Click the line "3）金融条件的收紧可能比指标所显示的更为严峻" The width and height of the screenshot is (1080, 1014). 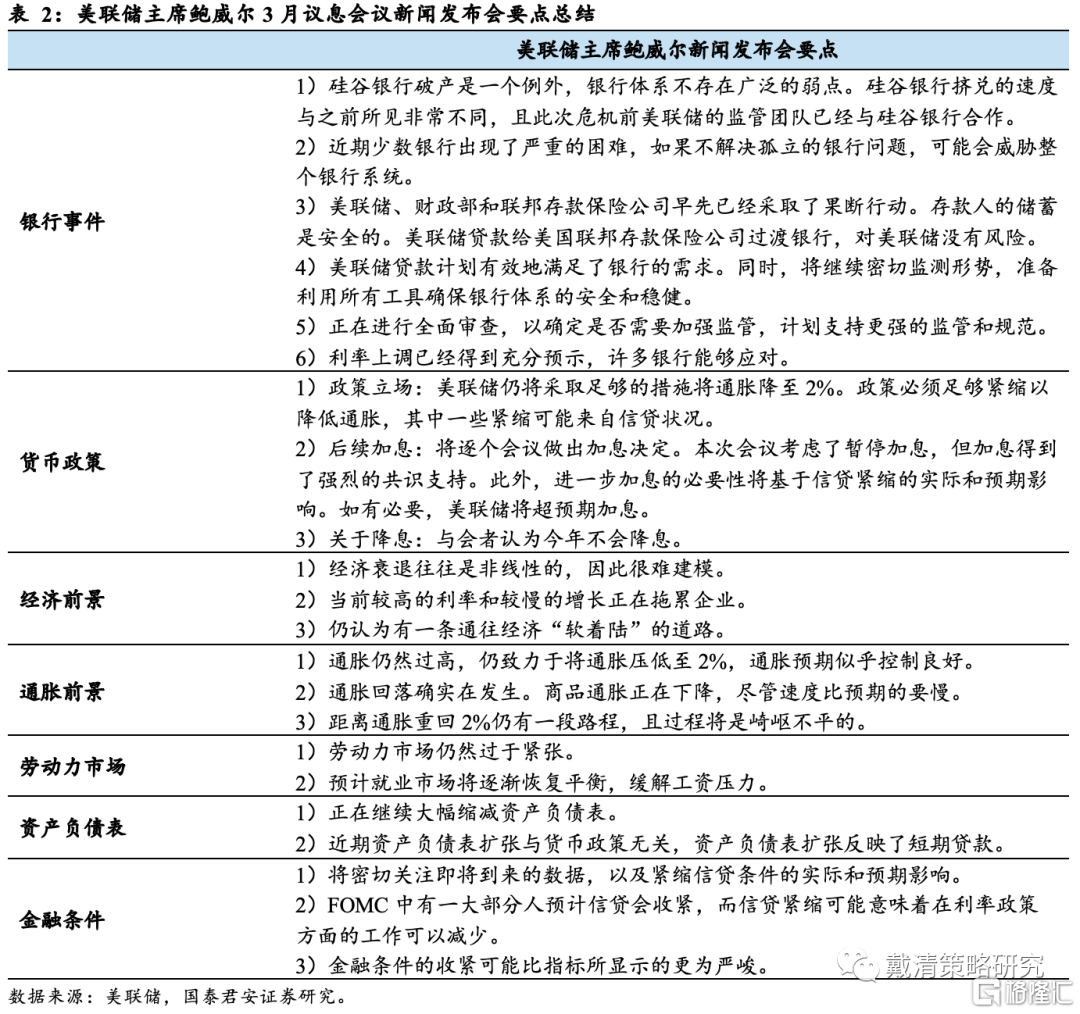(x=533, y=966)
